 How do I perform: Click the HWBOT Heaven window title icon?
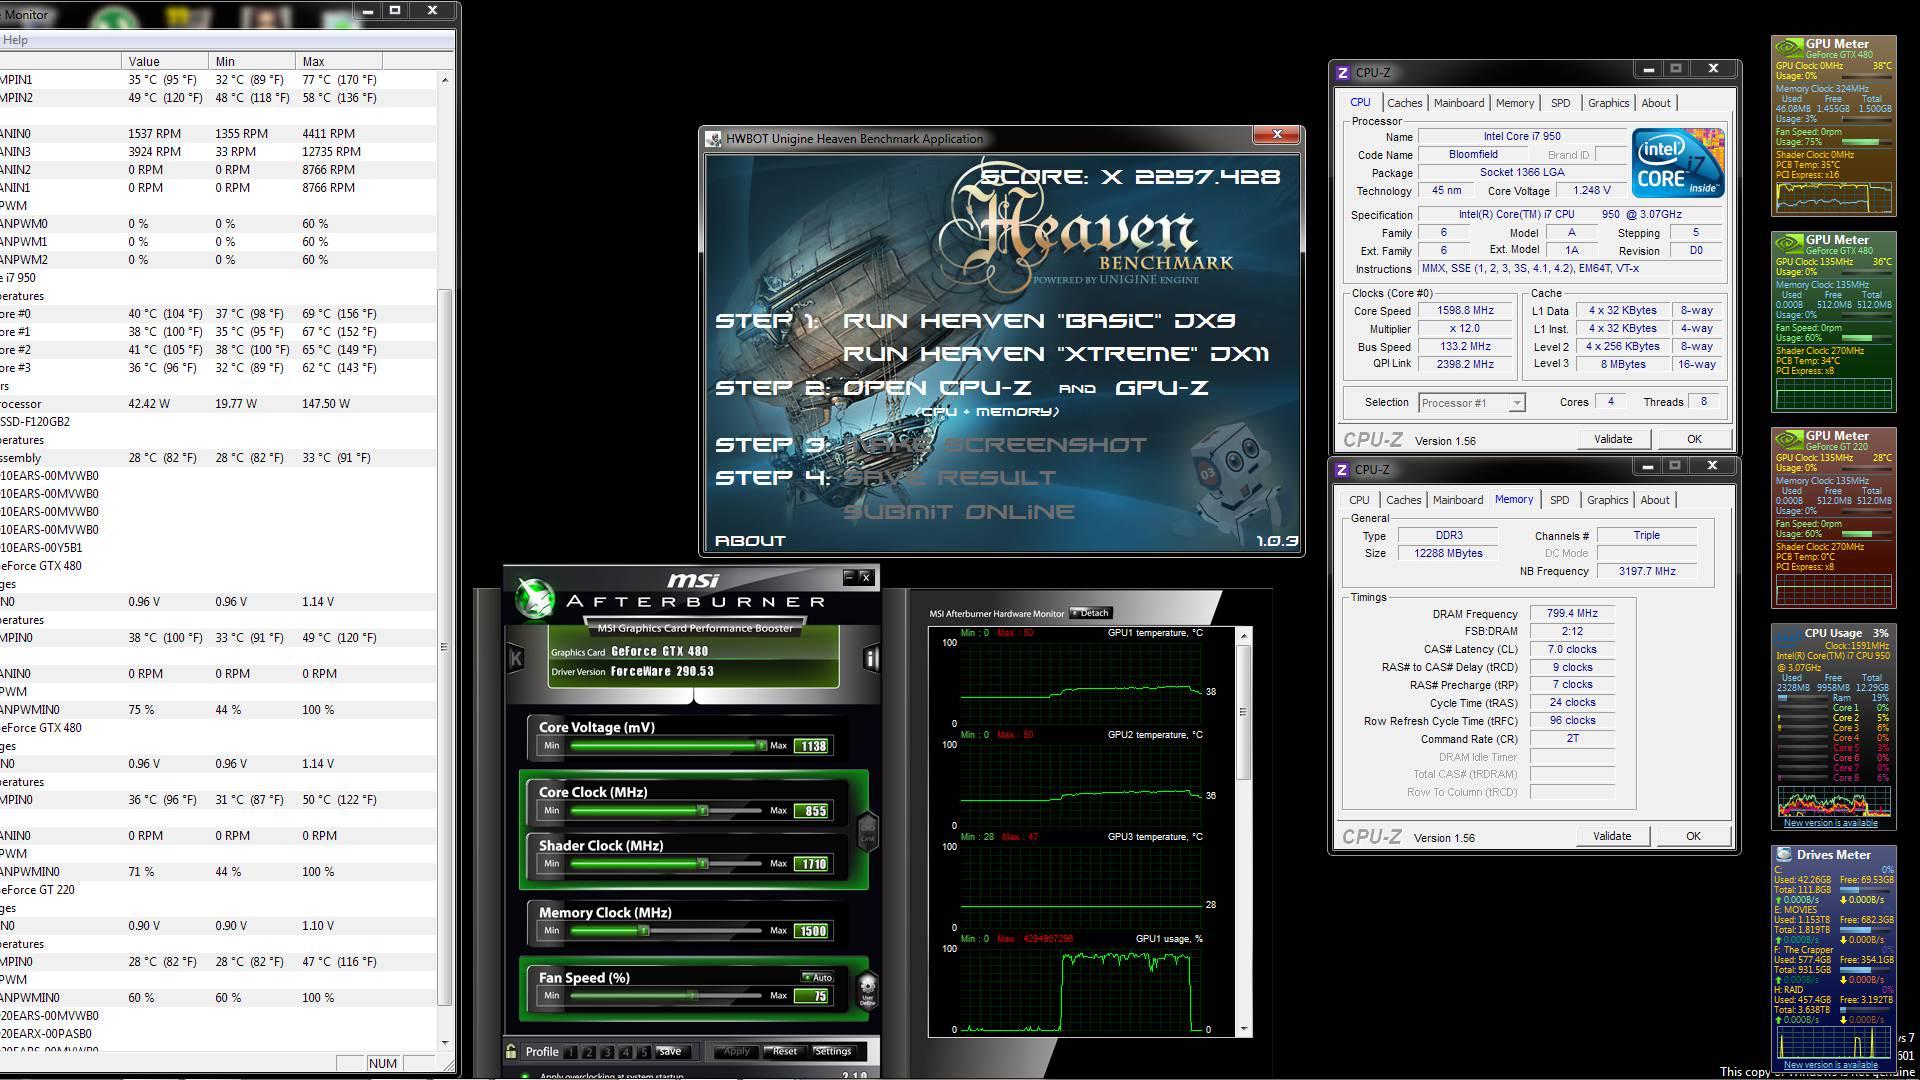pyautogui.click(x=713, y=139)
